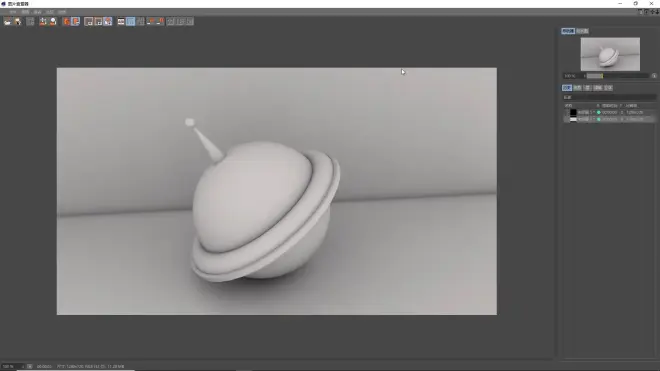Click the fit icon right of the navigator zoom slider

(x=654, y=76)
